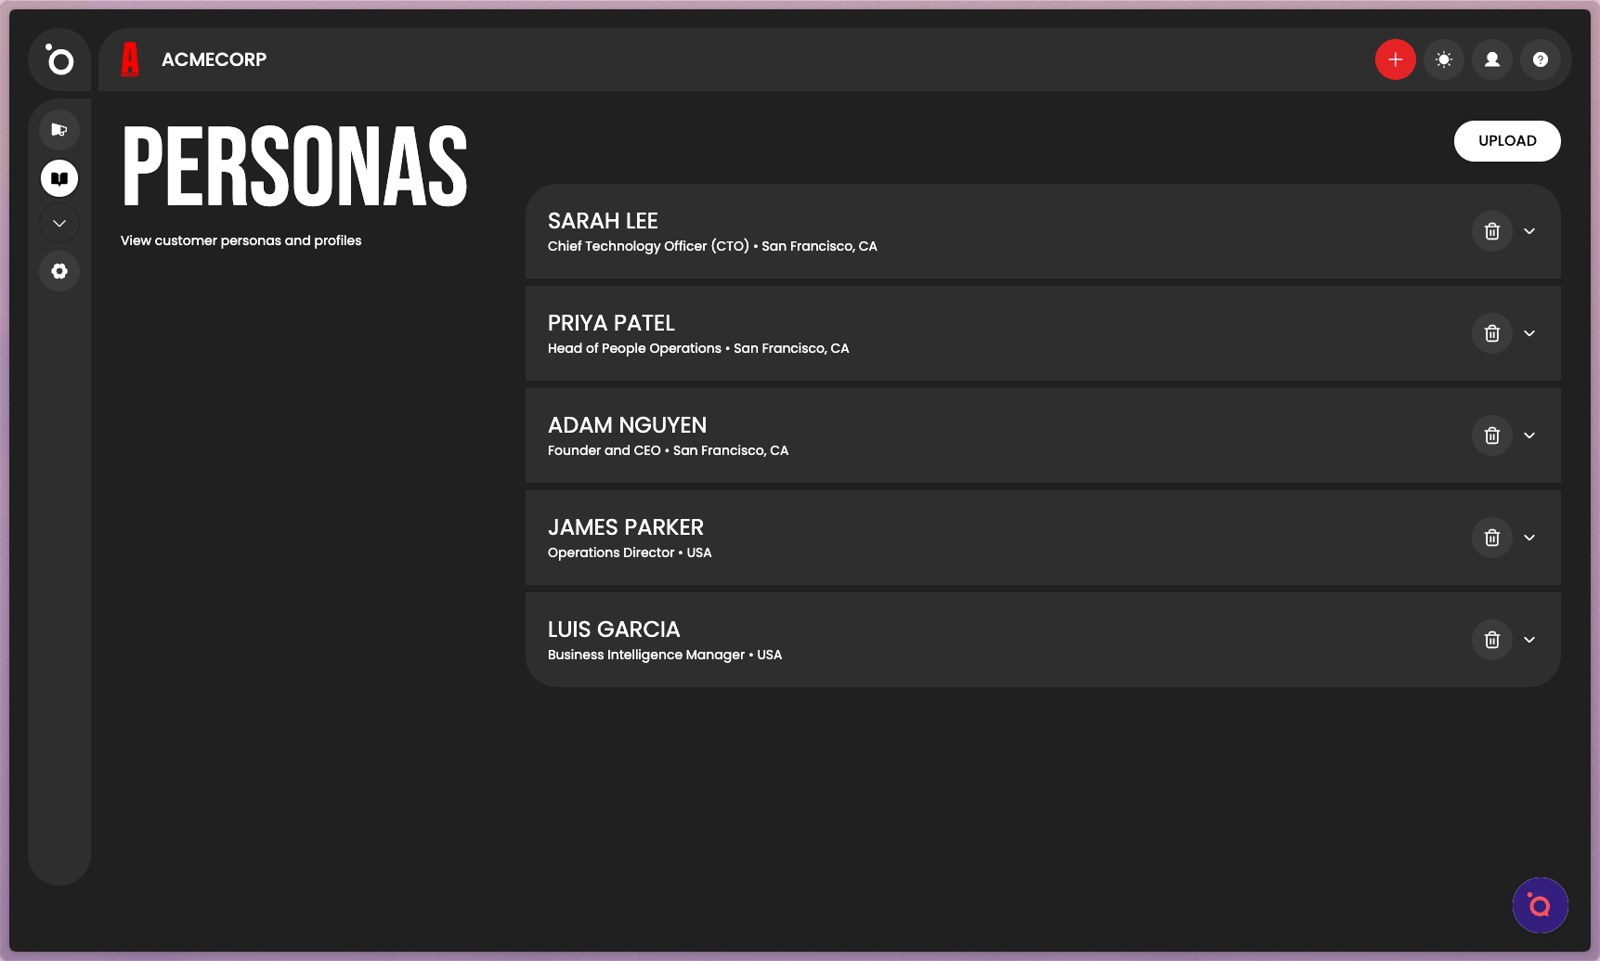
Task: Select the book library sidebar icon
Action: tap(60, 179)
